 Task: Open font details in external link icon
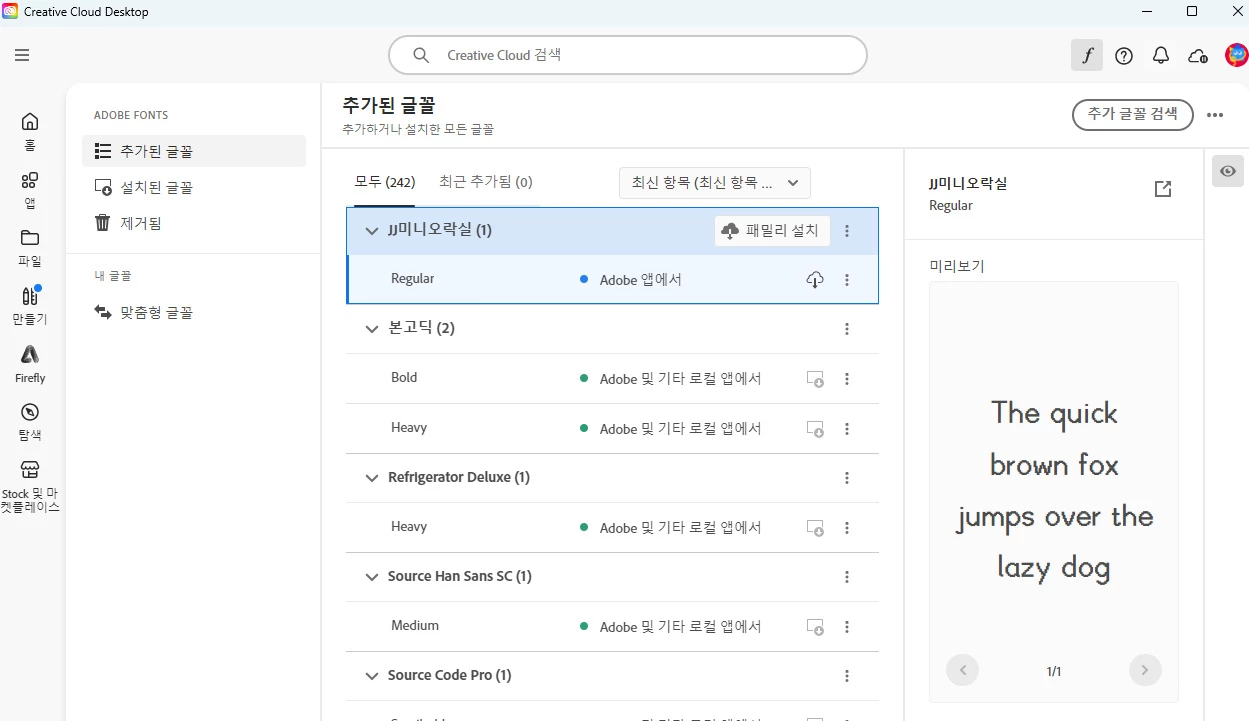pyautogui.click(x=1162, y=189)
